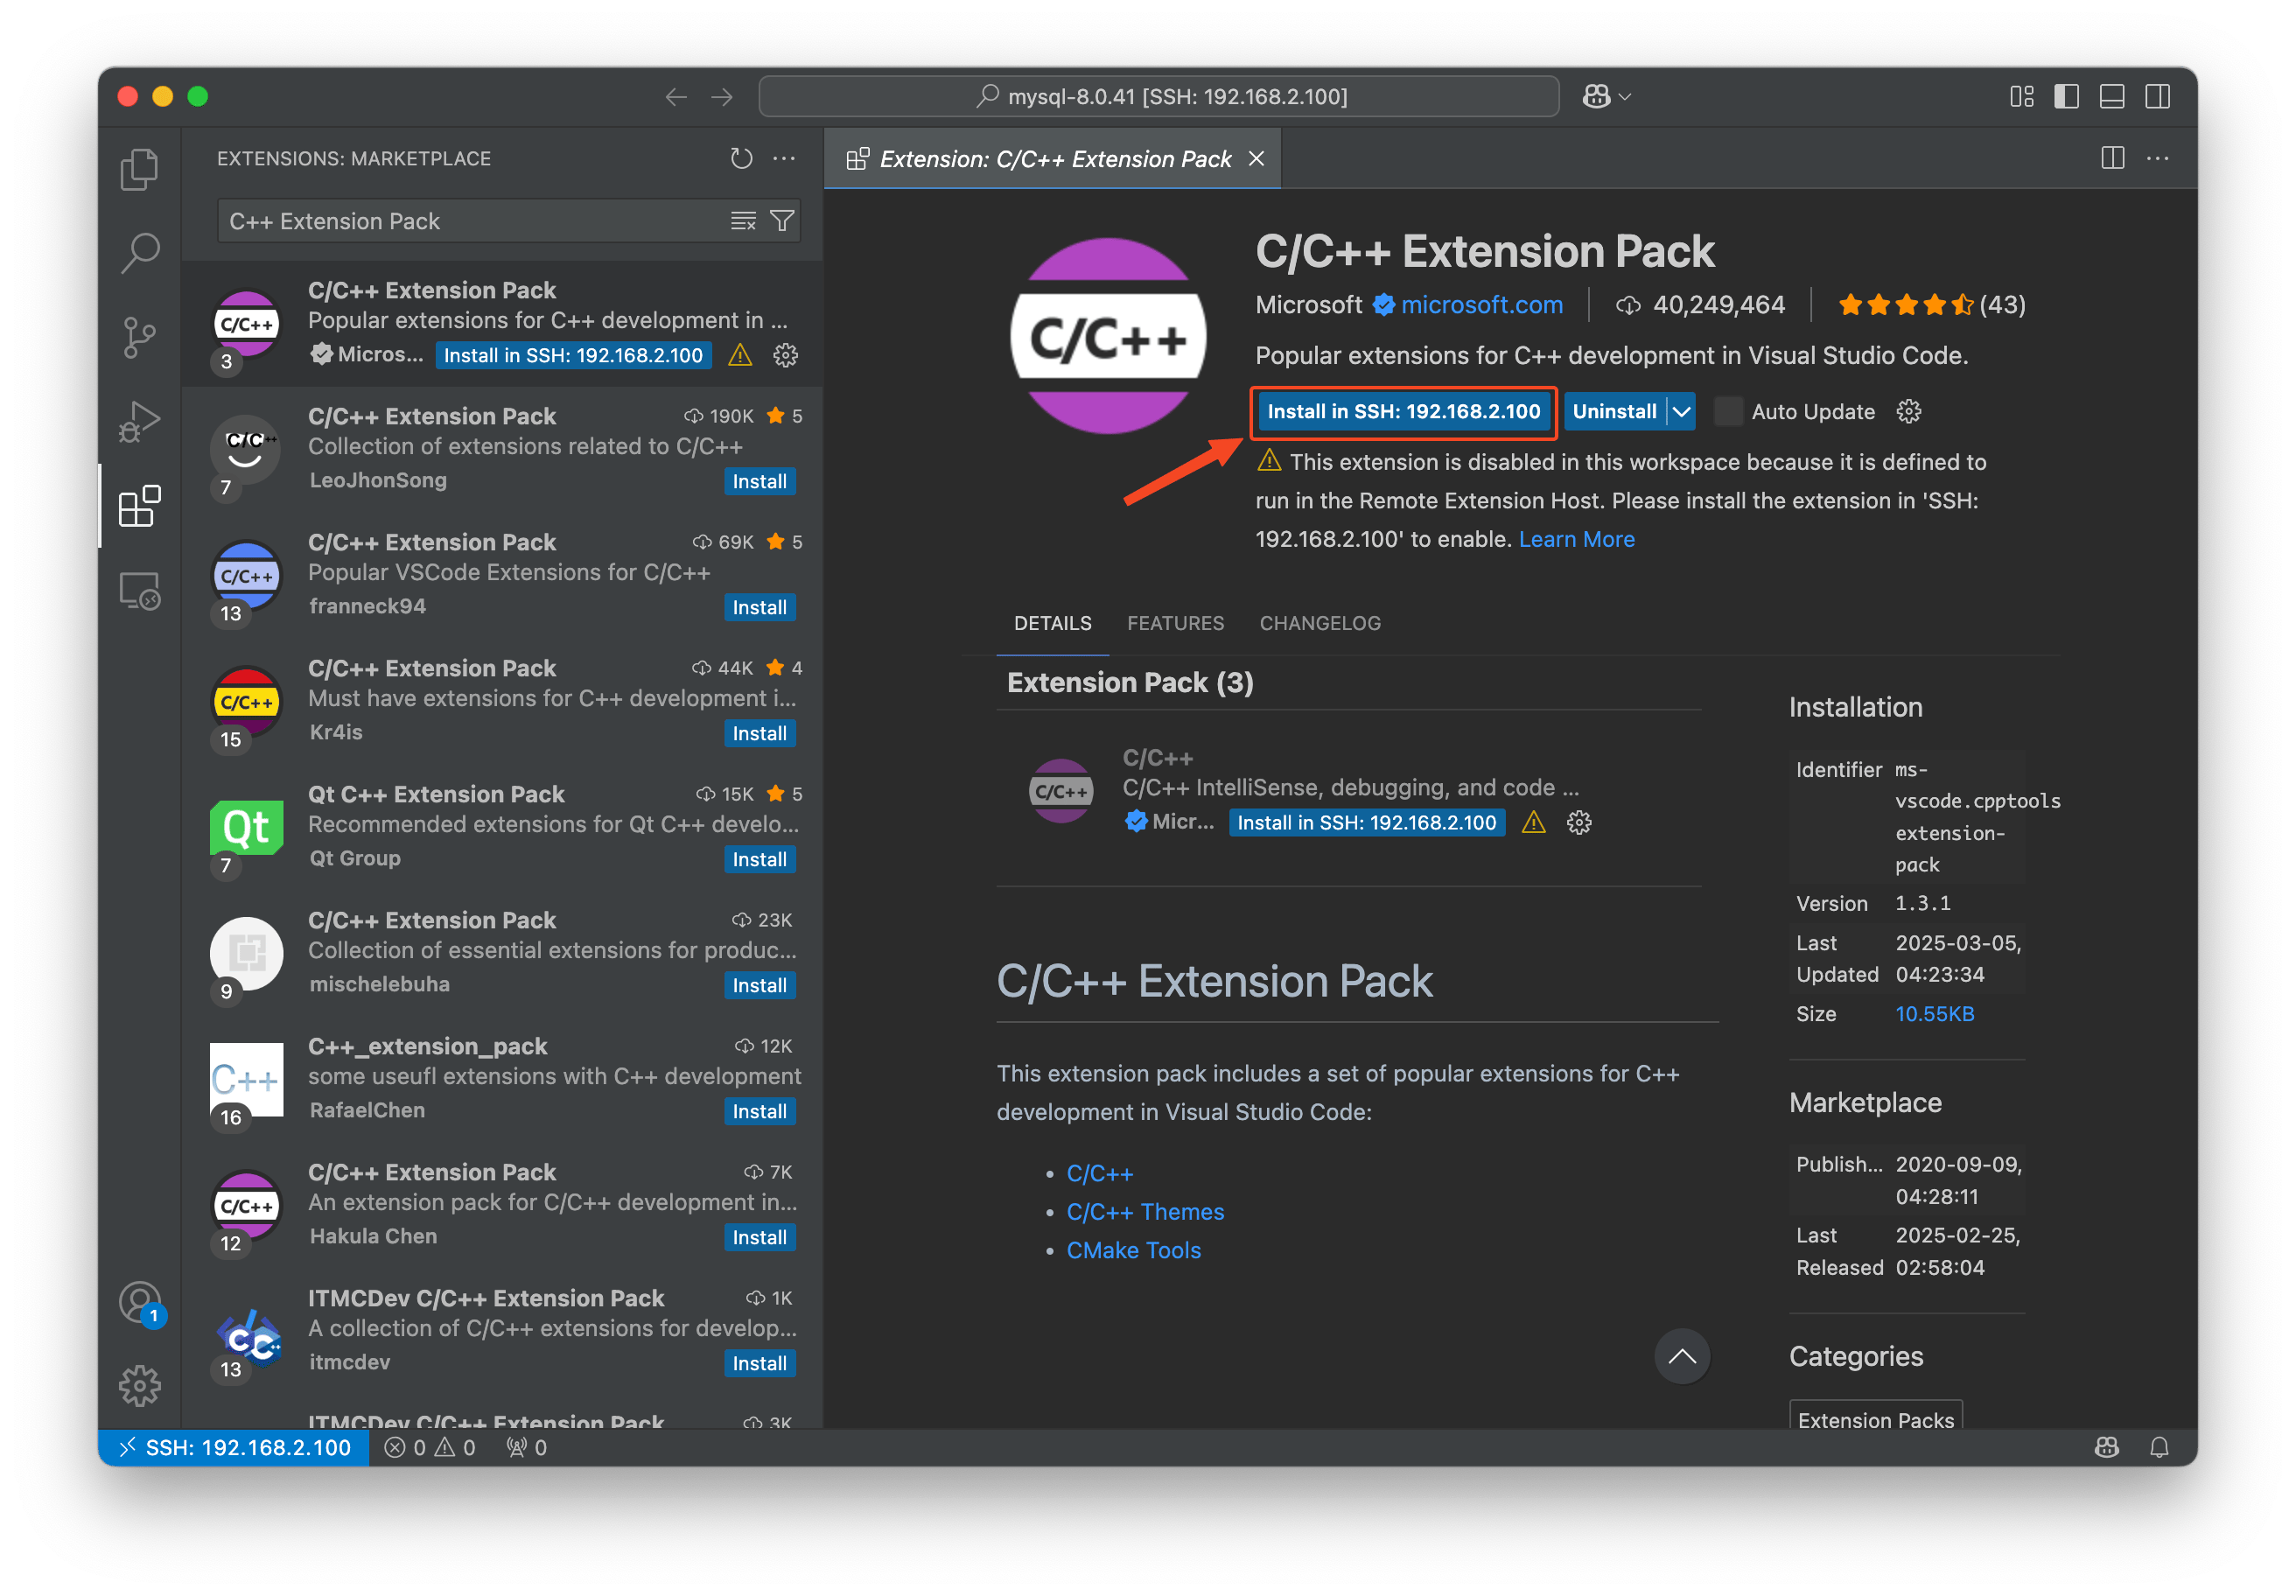Image resolution: width=2296 pixels, height=1596 pixels.
Task: Open gear for C/C++ pack member extension
Action: click(x=1579, y=822)
